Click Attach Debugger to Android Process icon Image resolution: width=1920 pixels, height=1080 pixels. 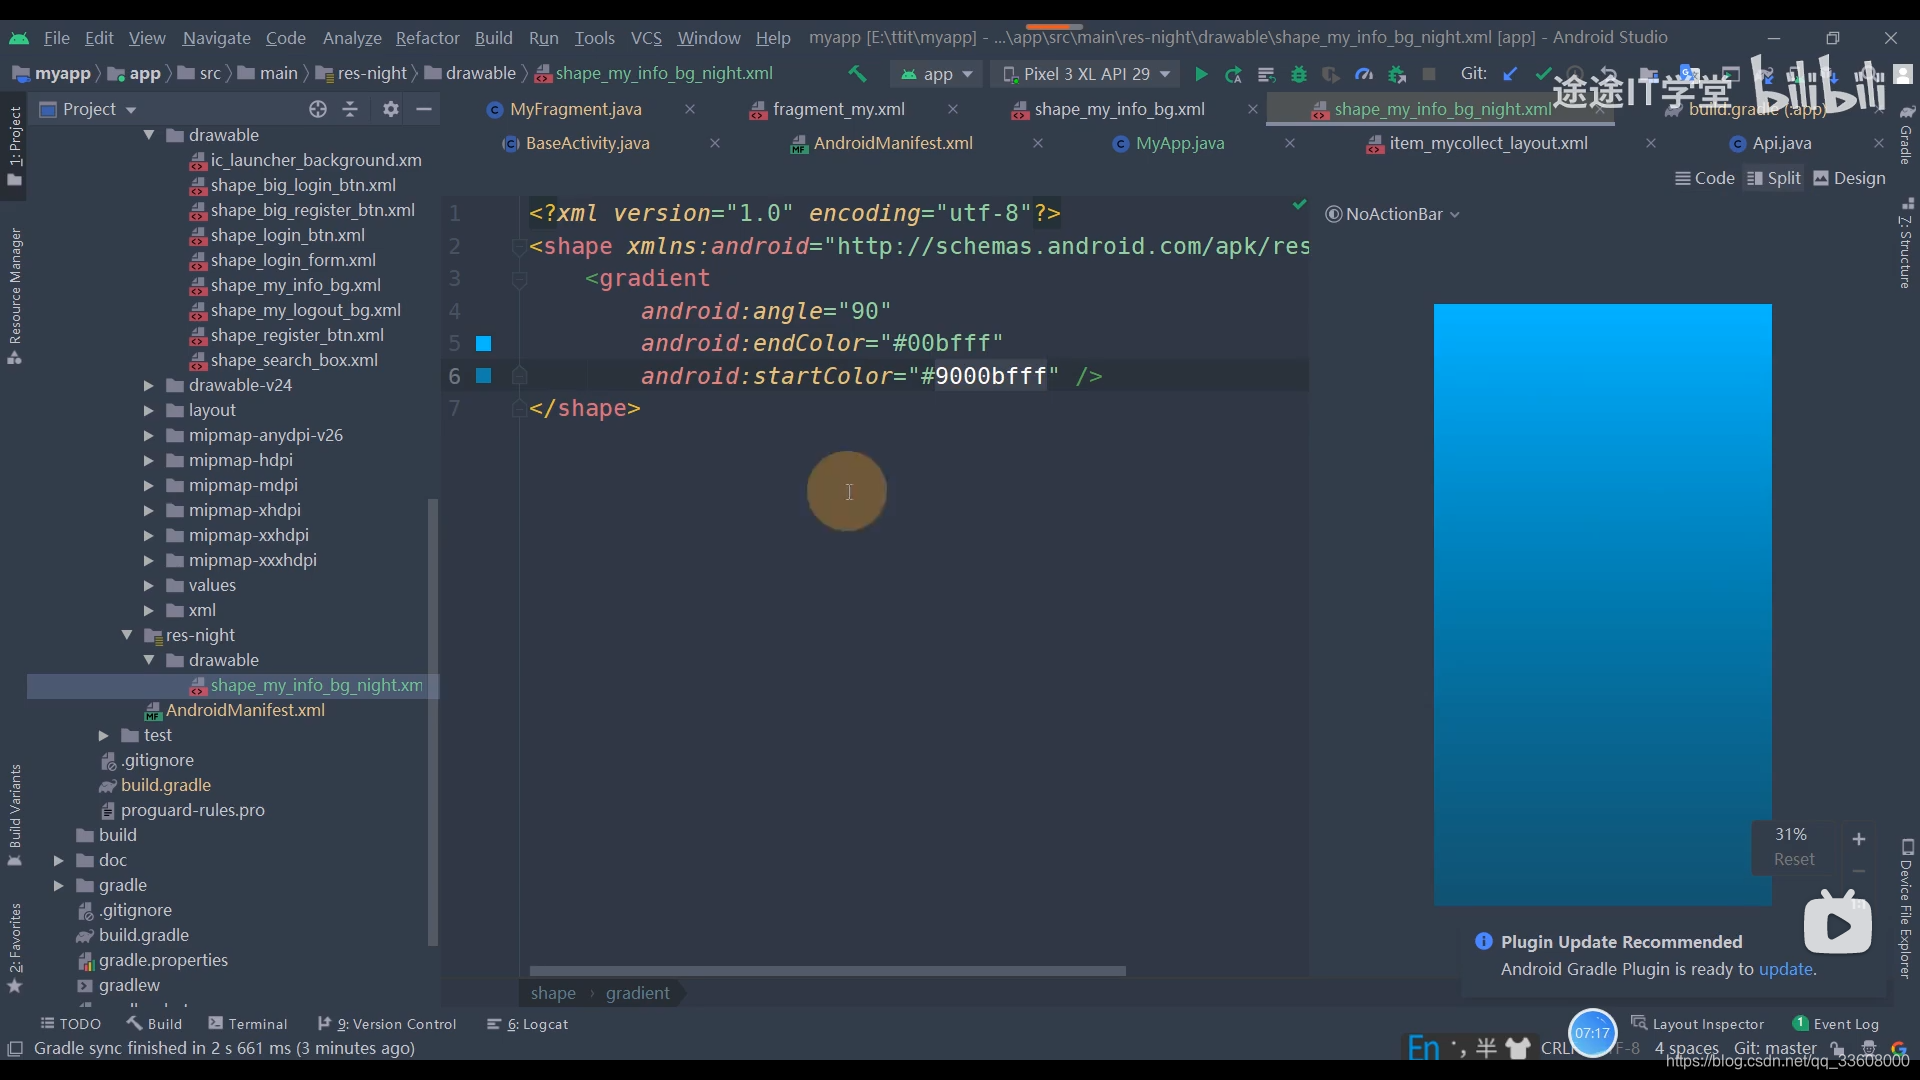(1397, 74)
